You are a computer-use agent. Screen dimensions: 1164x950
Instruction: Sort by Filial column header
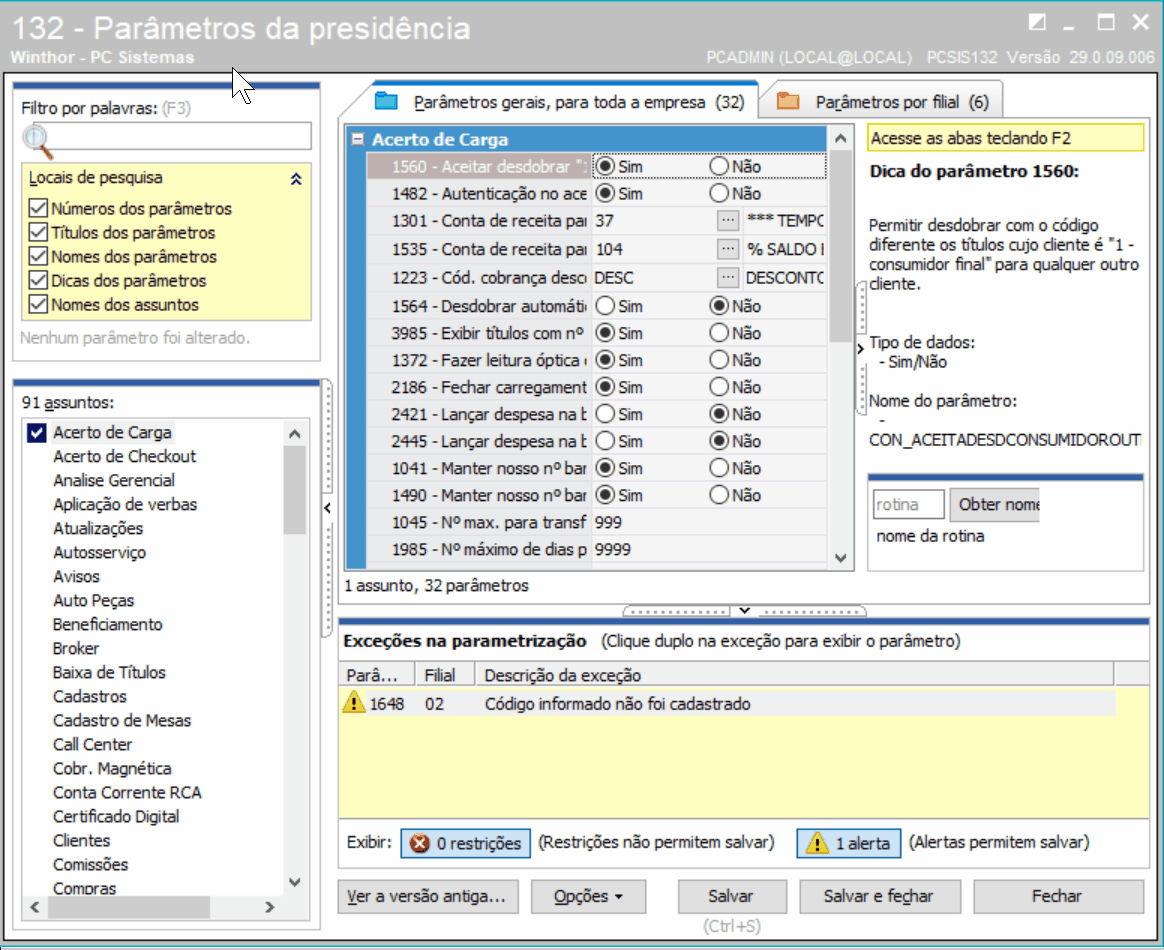(x=444, y=675)
